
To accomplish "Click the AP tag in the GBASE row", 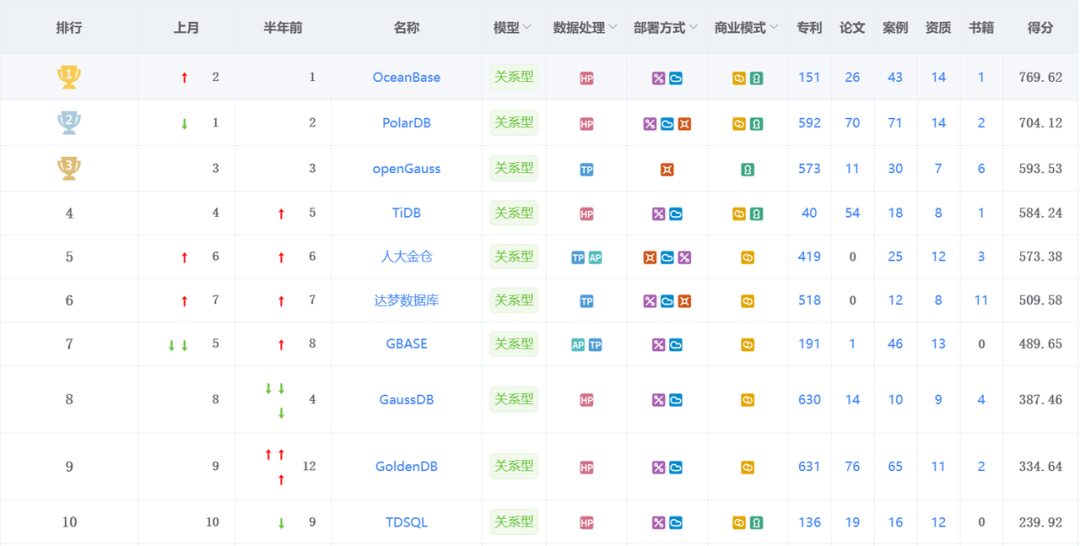I will [x=578, y=345].
